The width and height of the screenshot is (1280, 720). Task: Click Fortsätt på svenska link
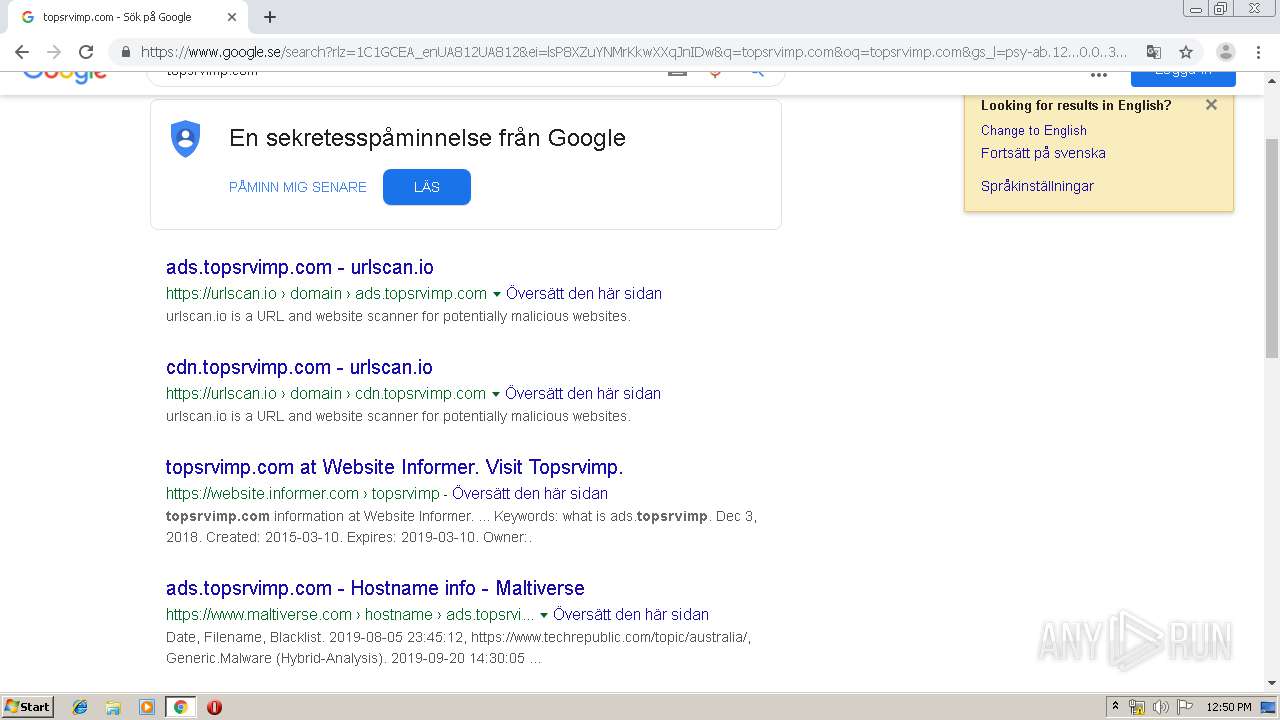(1043, 153)
